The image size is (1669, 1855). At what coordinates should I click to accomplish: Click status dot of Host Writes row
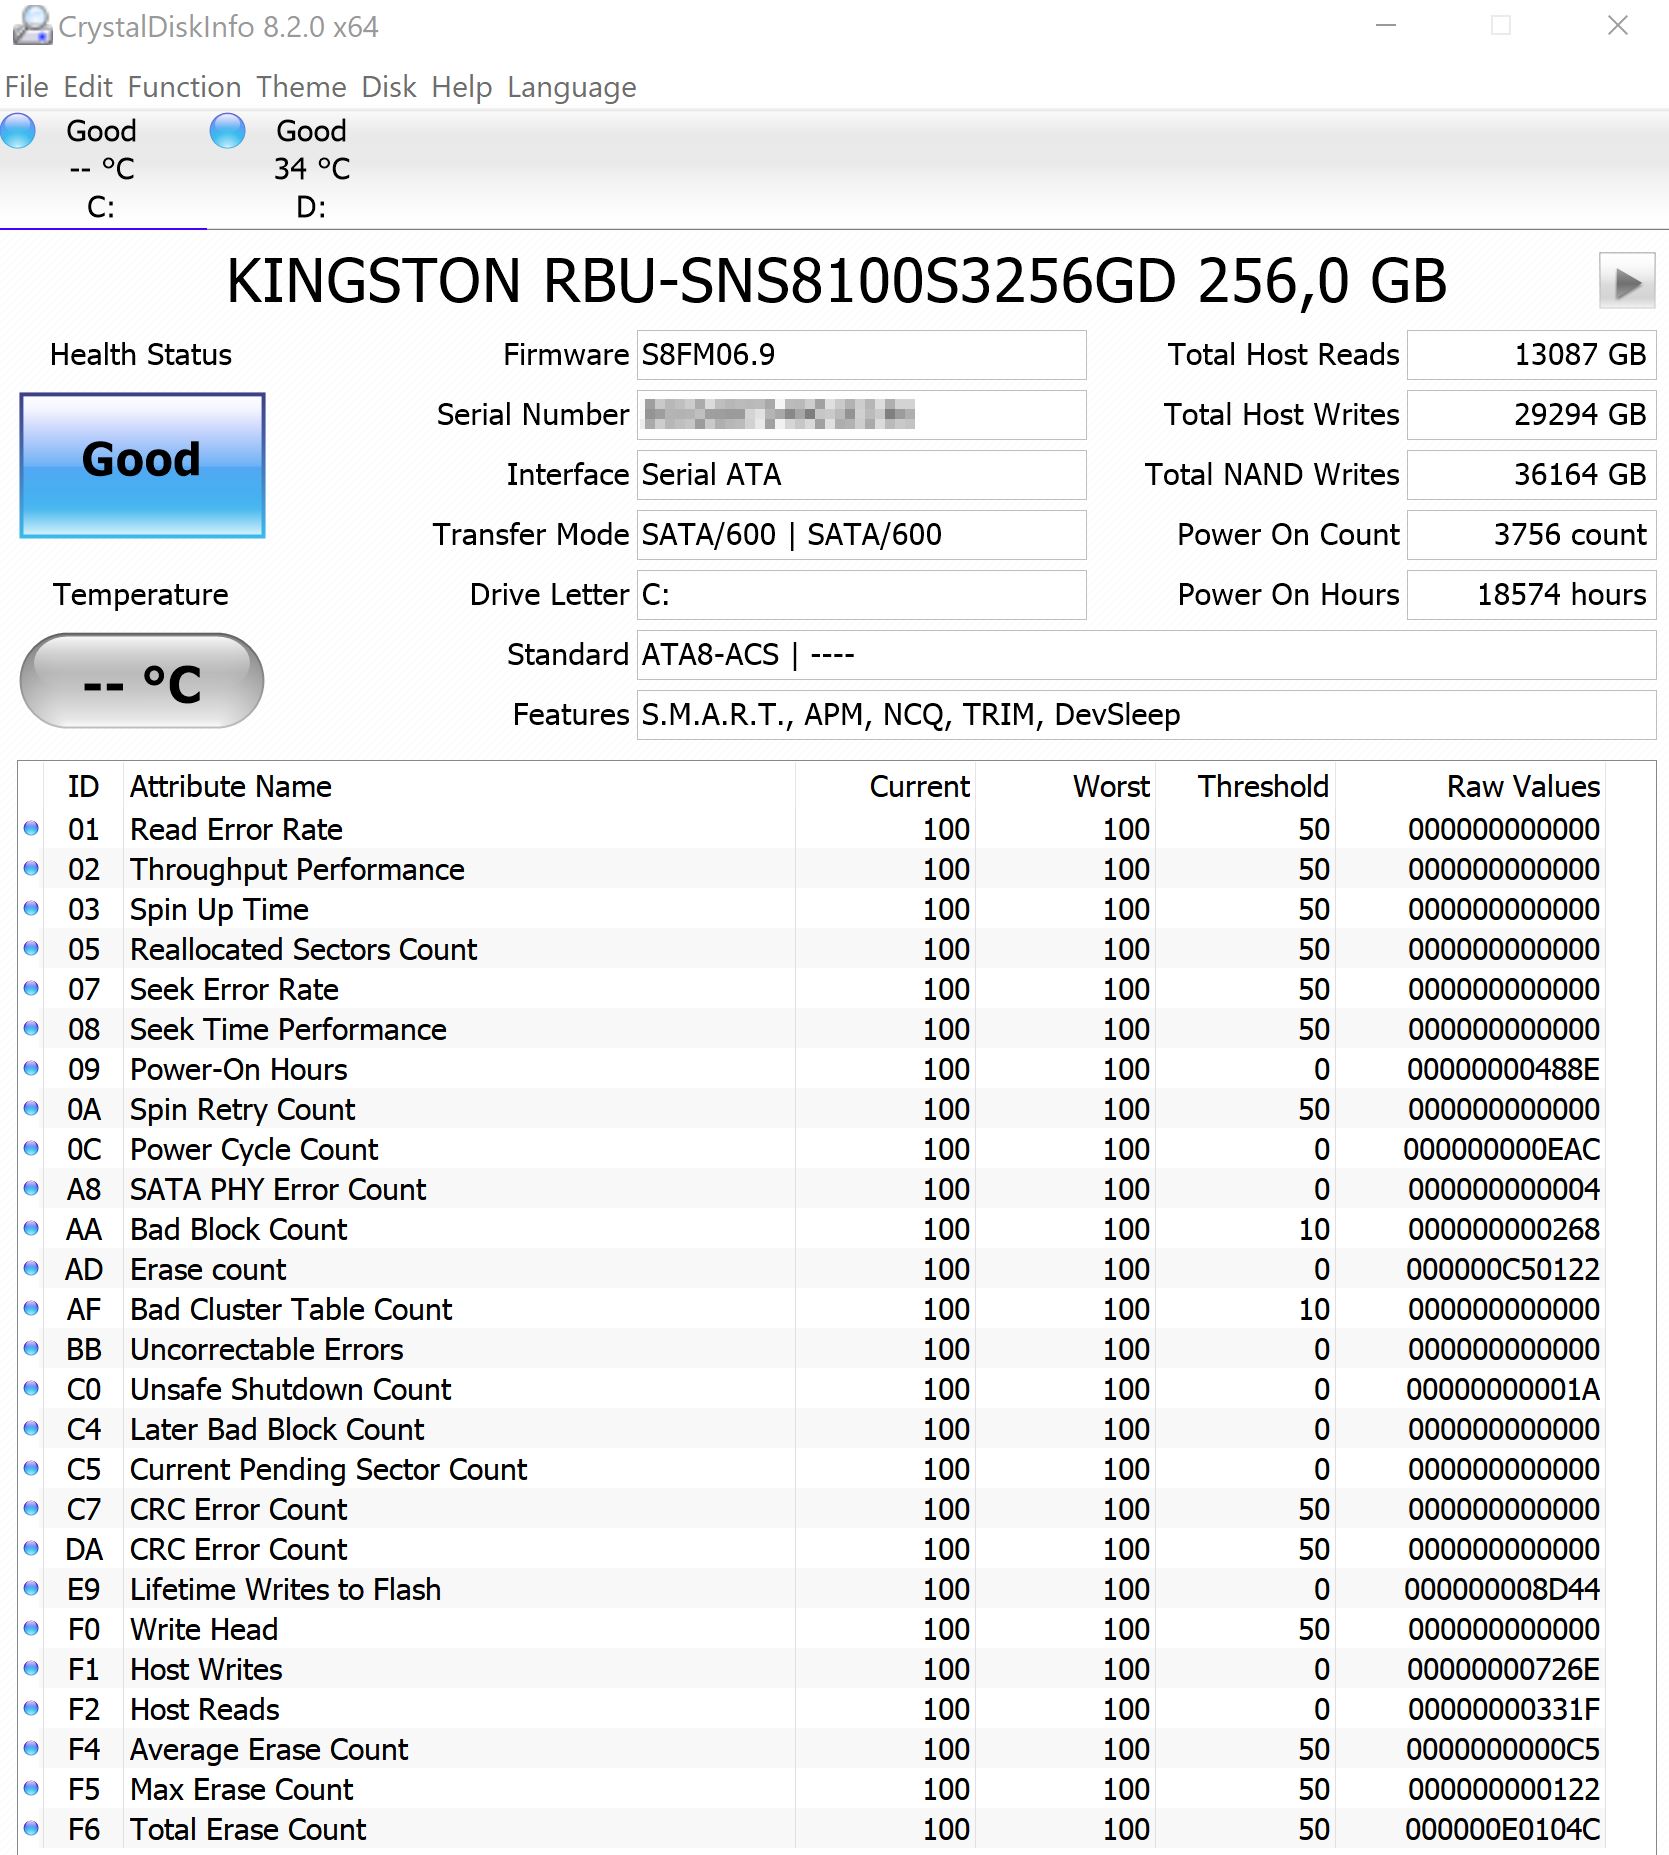click(x=31, y=1668)
